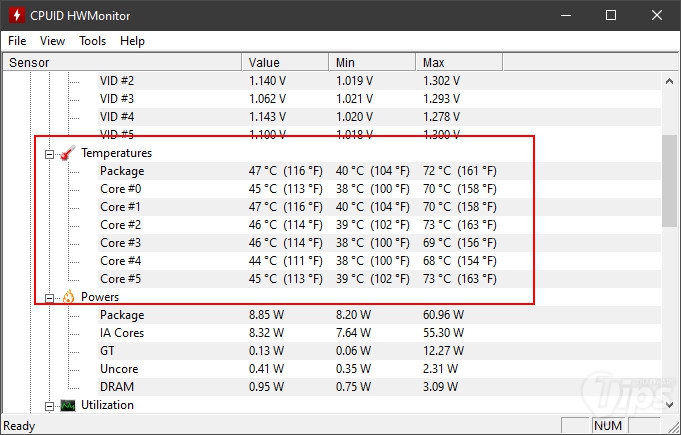The height and width of the screenshot is (435, 681).
Task: Click the 72 °C (161 °F) Package max
Action: [460, 171]
